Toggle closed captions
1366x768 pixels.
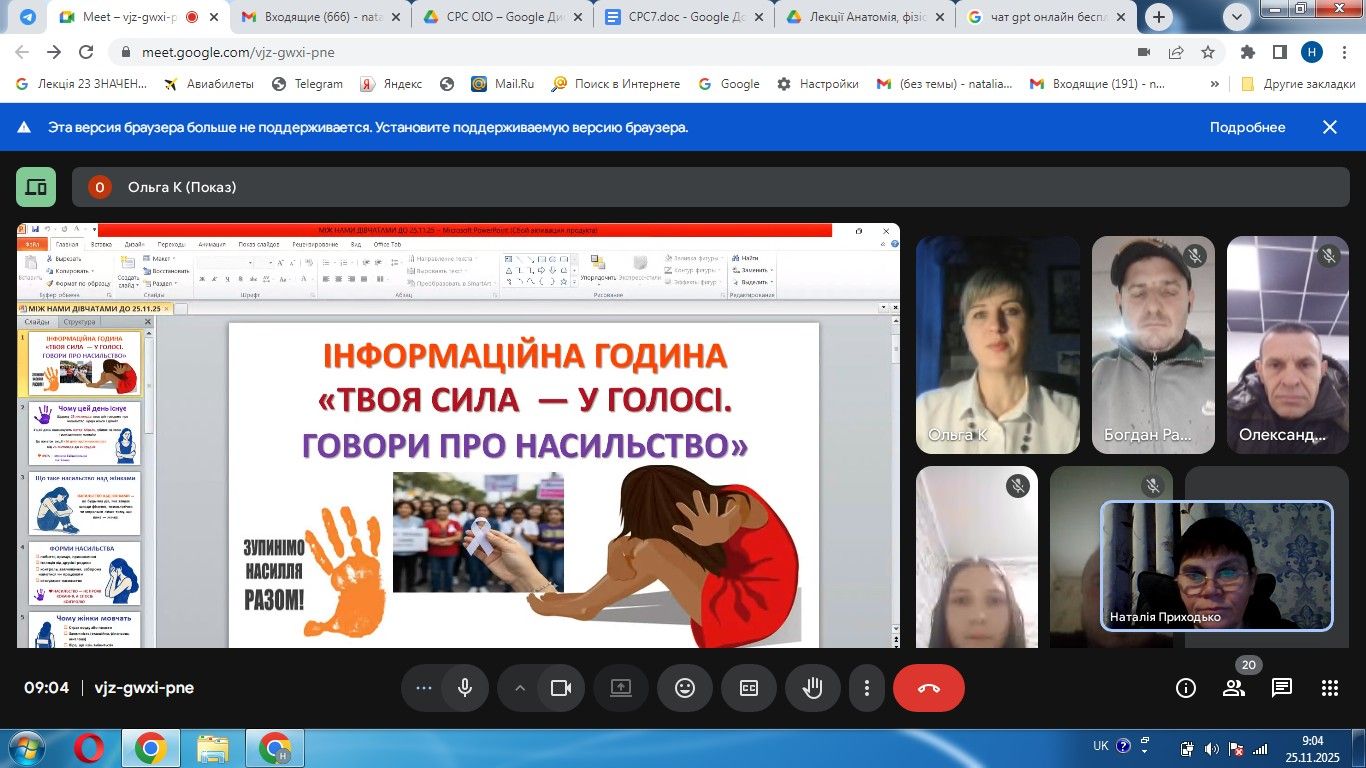coord(749,688)
